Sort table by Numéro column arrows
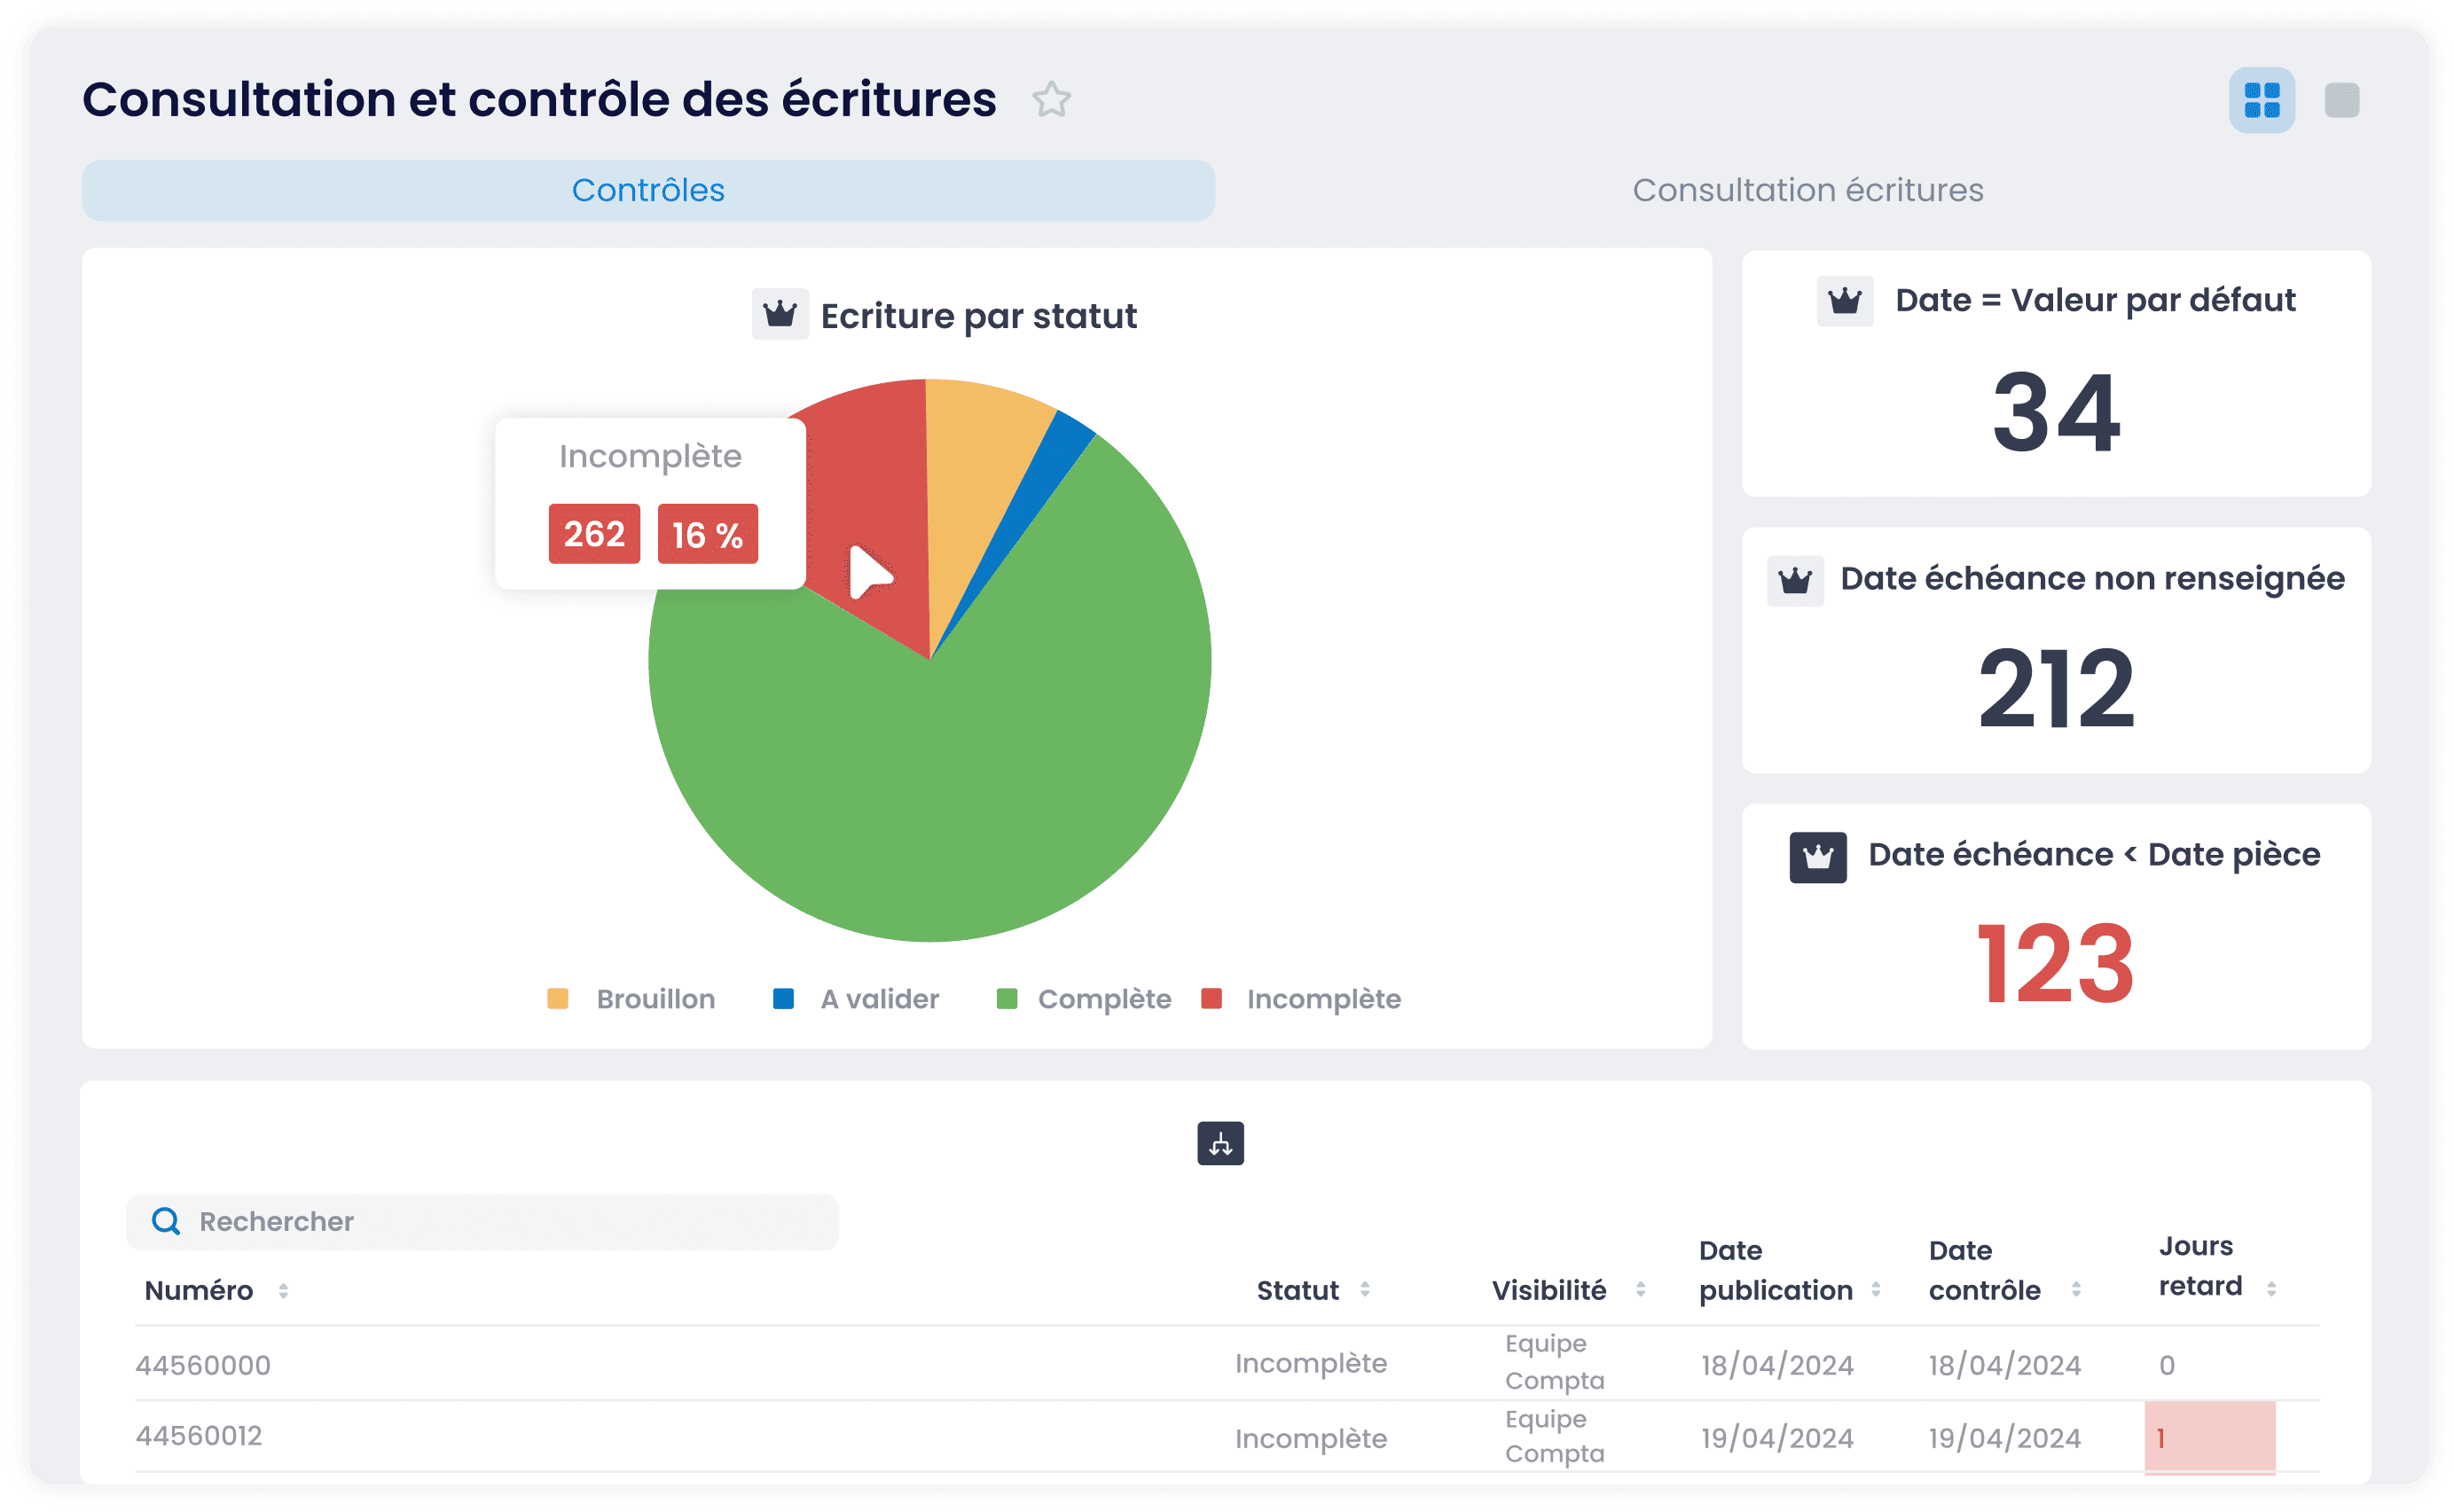This screenshot has width=2454, height=1512. tap(283, 1291)
